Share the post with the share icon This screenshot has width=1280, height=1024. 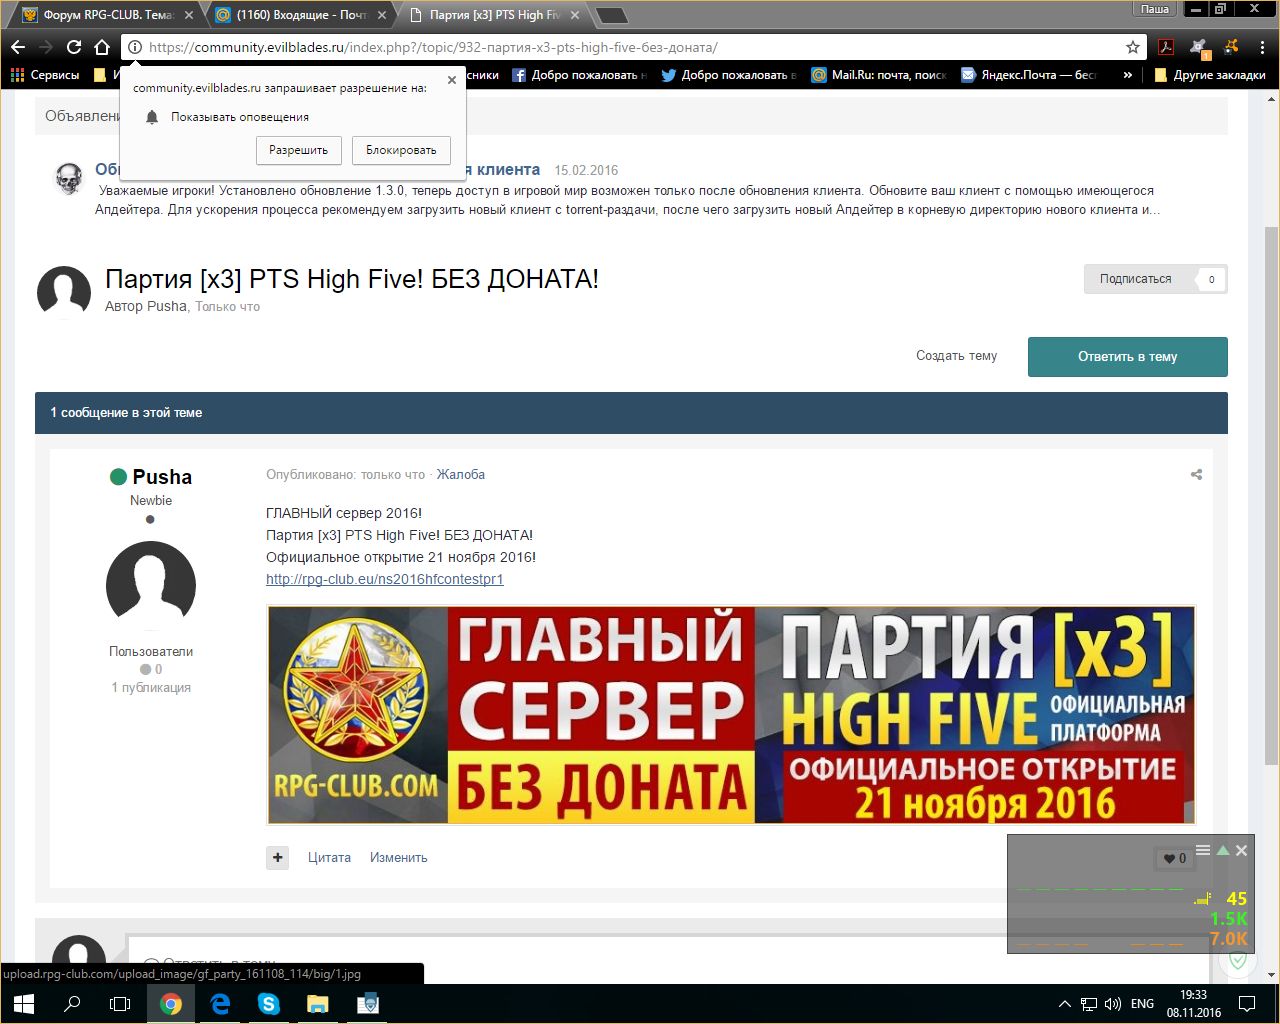tap(1196, 475)
